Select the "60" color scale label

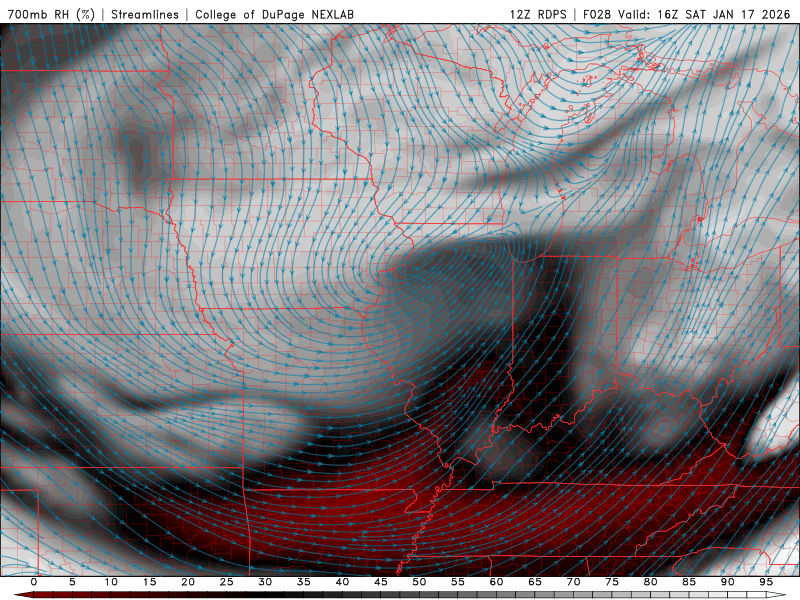496,582
